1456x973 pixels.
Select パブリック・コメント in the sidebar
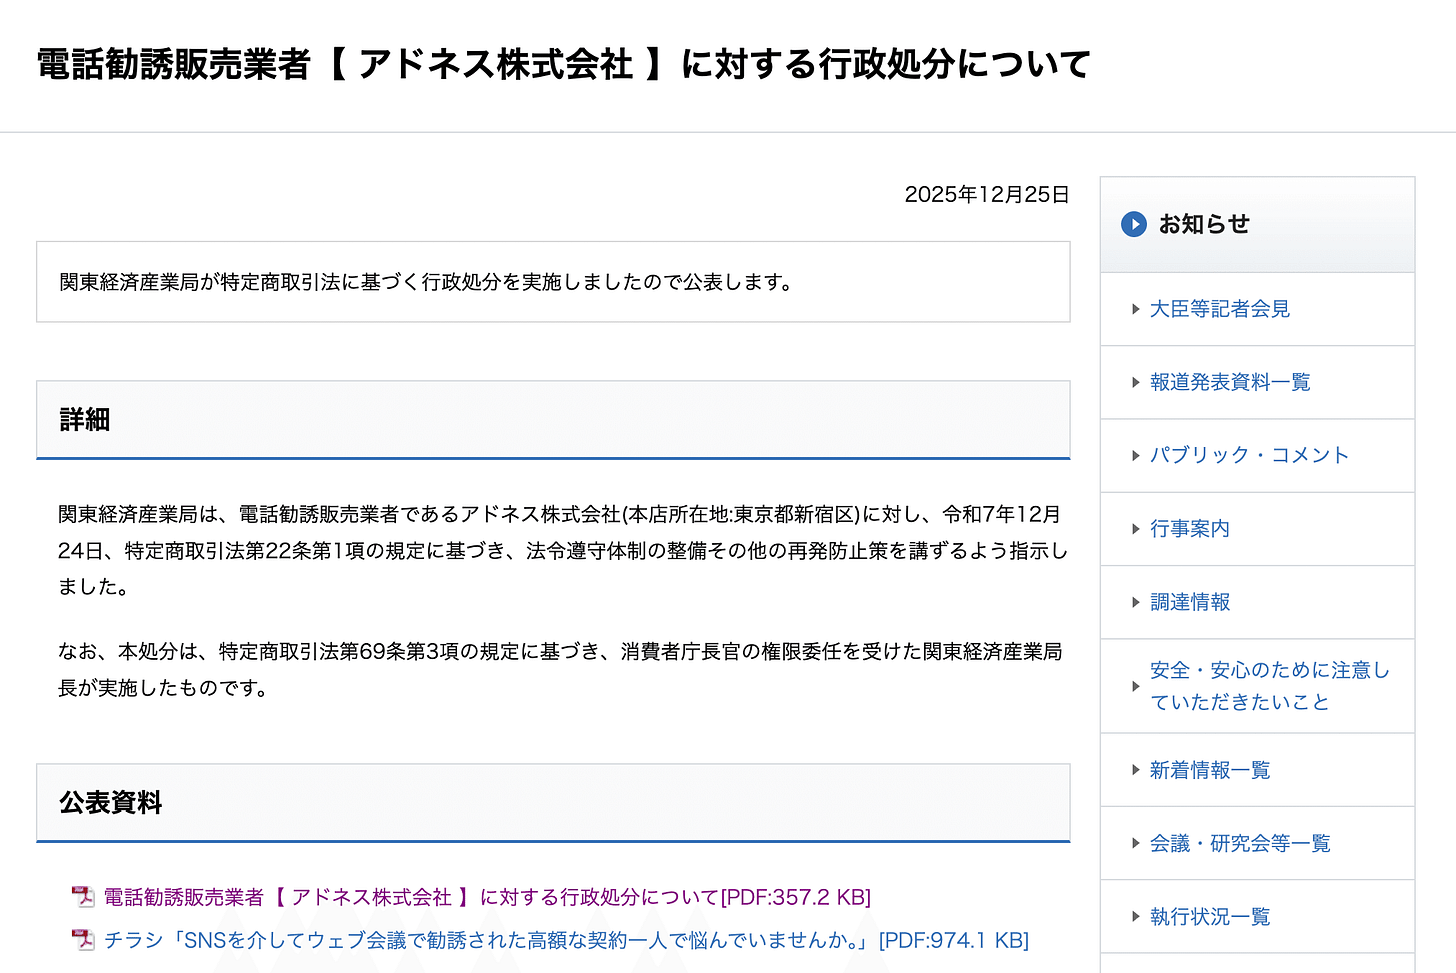1249,455
